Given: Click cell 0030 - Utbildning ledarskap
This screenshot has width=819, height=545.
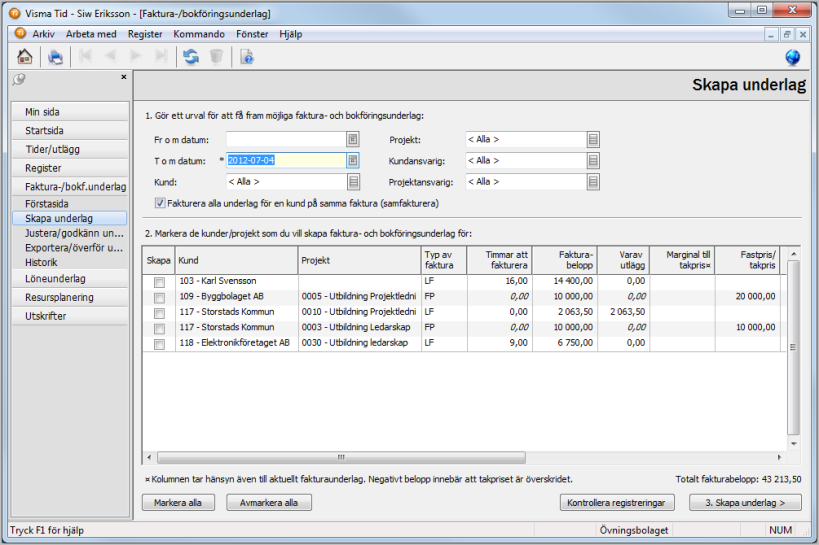Looking at the screenshot, I should pos(360,343).
